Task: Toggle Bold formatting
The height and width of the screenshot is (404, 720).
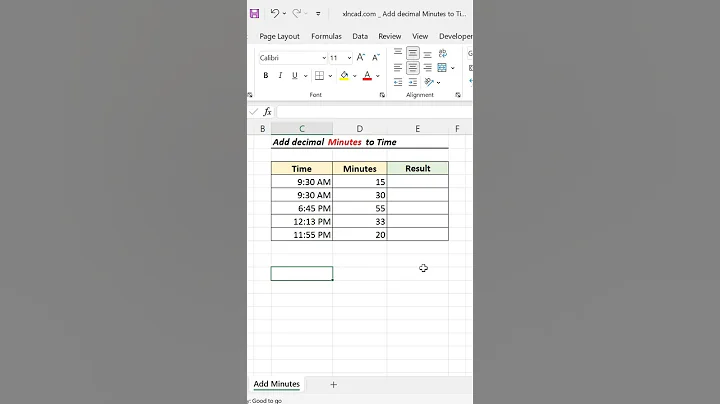Action: tap(265, 75)
